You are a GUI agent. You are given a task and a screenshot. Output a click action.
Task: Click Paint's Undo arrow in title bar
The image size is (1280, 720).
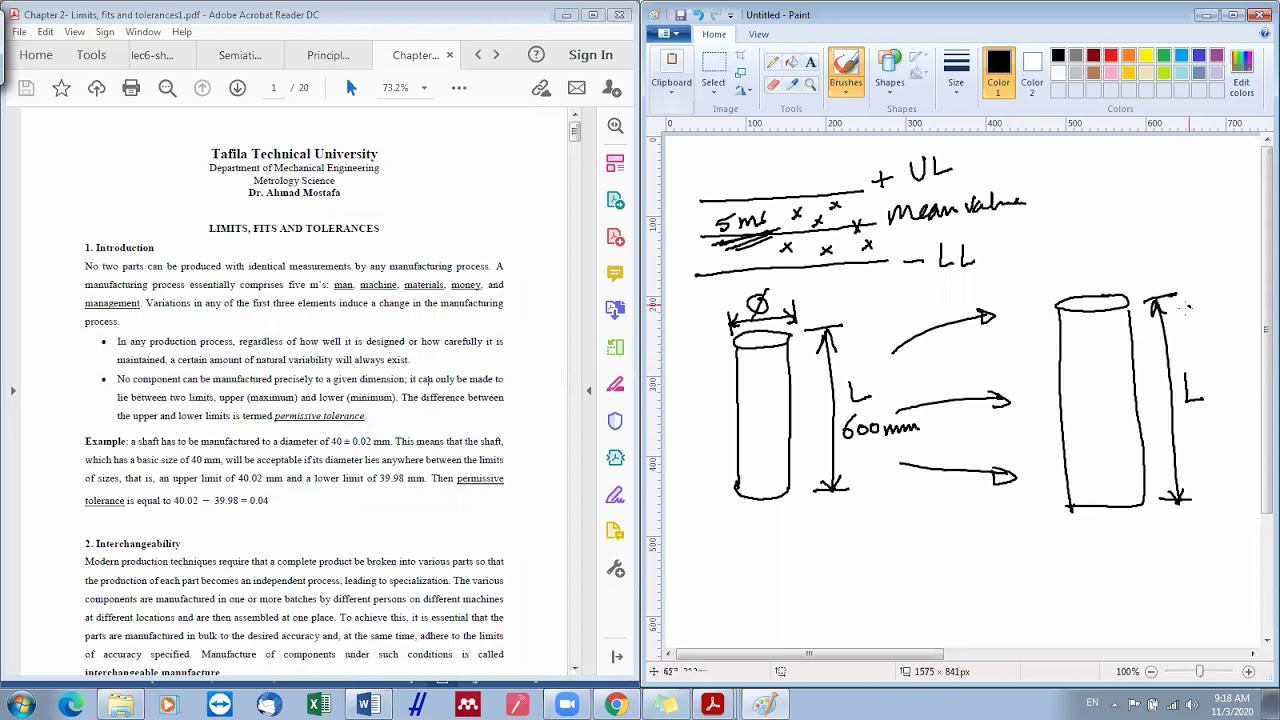tap(699, 15)
